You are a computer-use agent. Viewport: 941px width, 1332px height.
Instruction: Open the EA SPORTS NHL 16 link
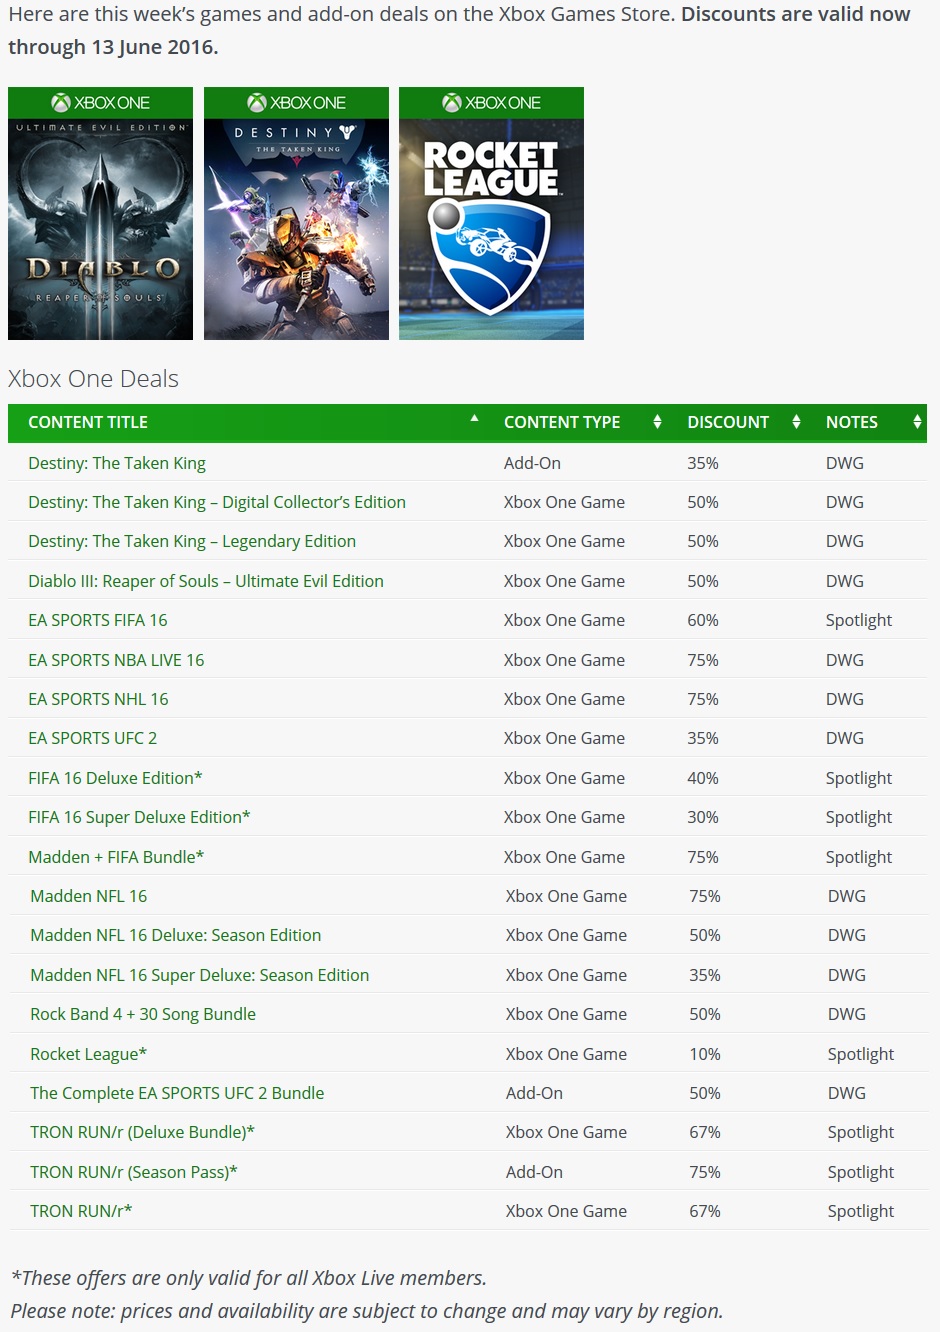(x=98, y=699)
